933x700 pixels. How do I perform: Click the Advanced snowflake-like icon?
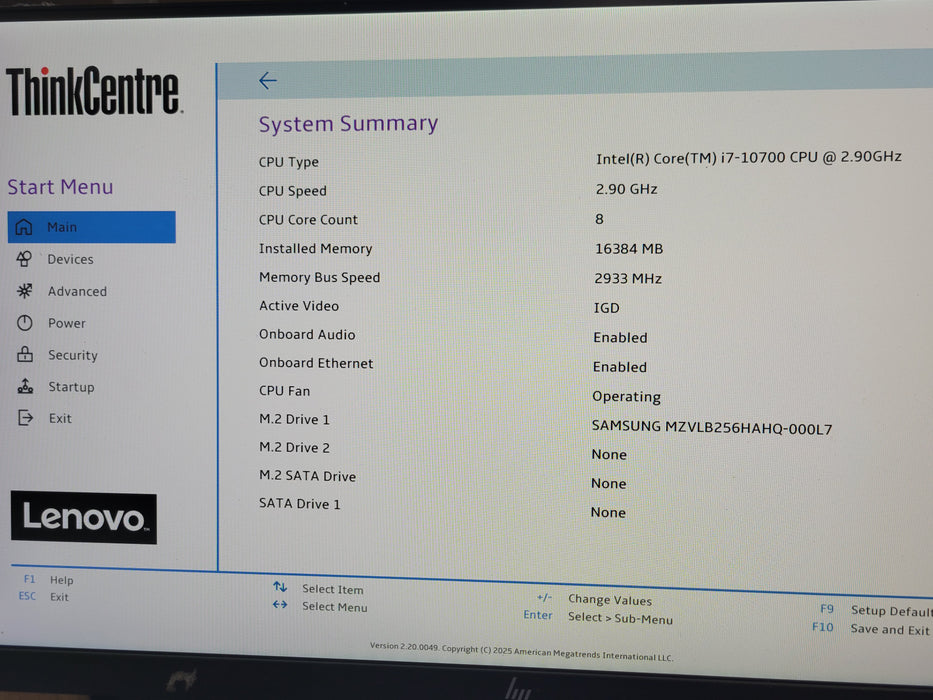pos(24,290)
